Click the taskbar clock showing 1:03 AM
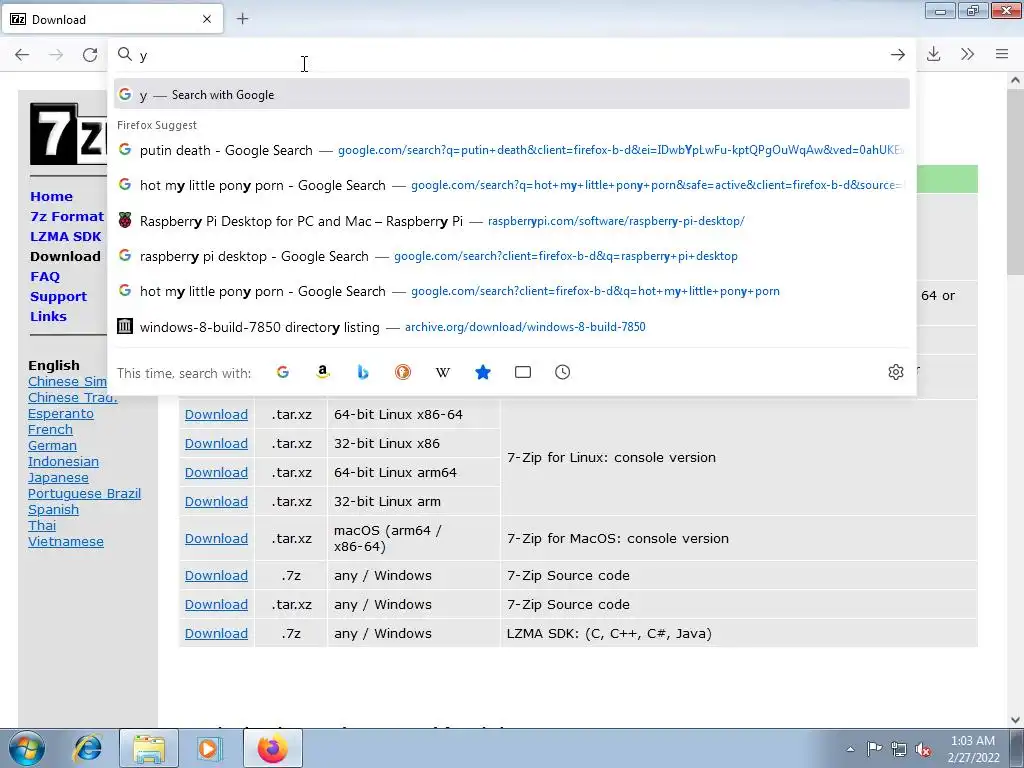 [x=973, y=749]
